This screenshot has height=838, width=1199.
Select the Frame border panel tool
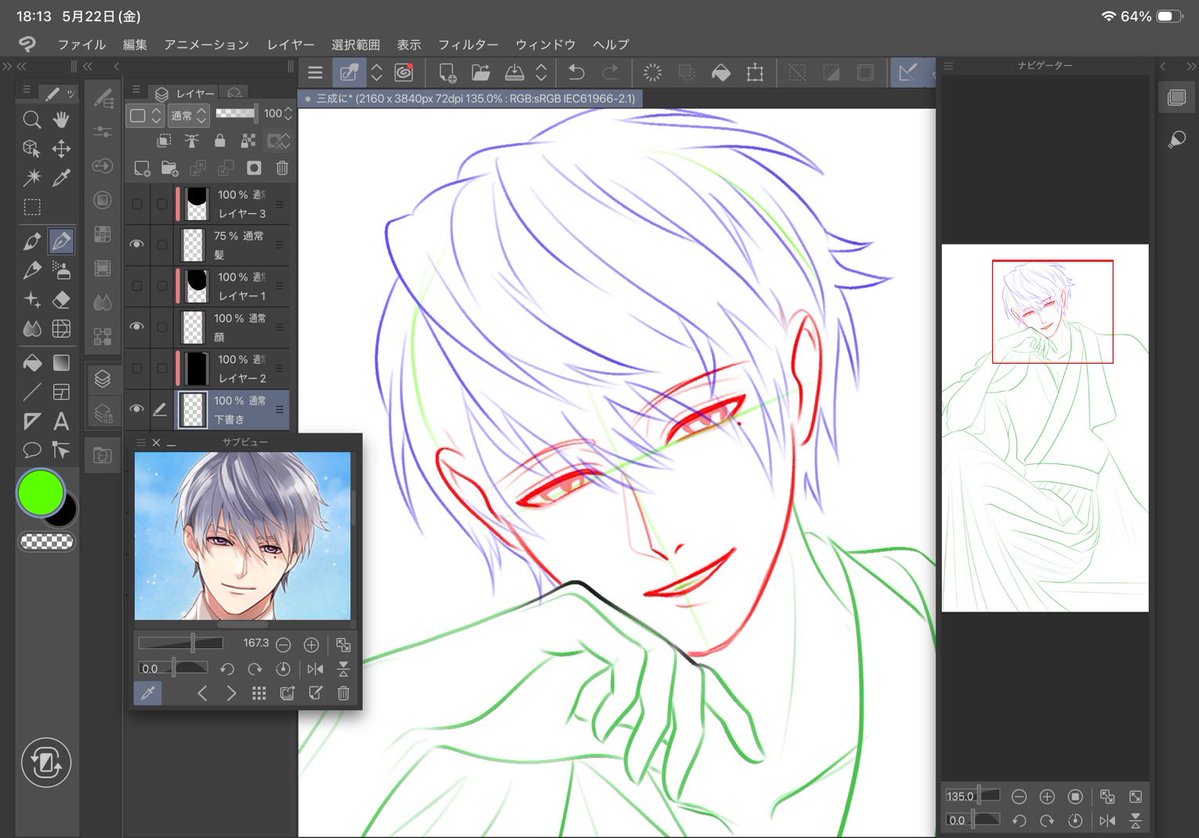coord(61,392)
